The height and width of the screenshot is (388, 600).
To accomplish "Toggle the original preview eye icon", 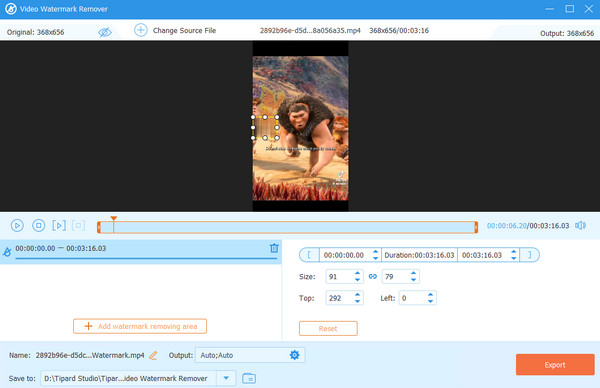I will click(x=104, y=32).
